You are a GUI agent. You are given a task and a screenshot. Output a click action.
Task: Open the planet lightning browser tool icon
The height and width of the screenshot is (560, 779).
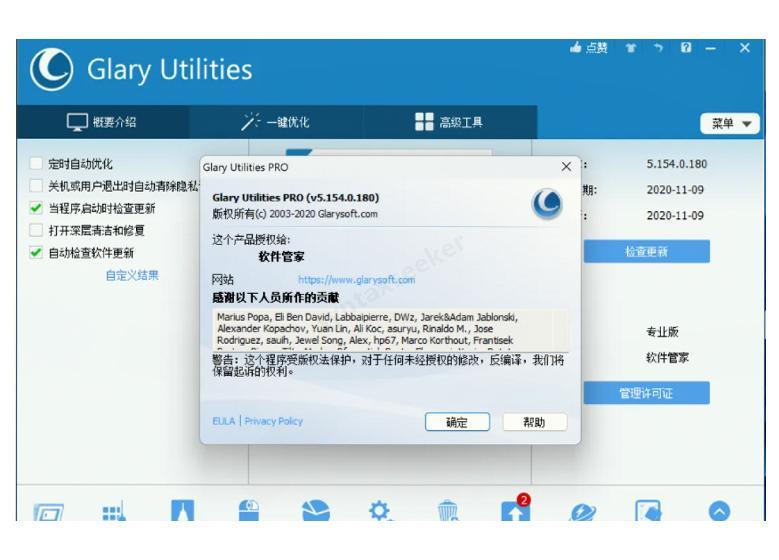[x=583, y=511]
